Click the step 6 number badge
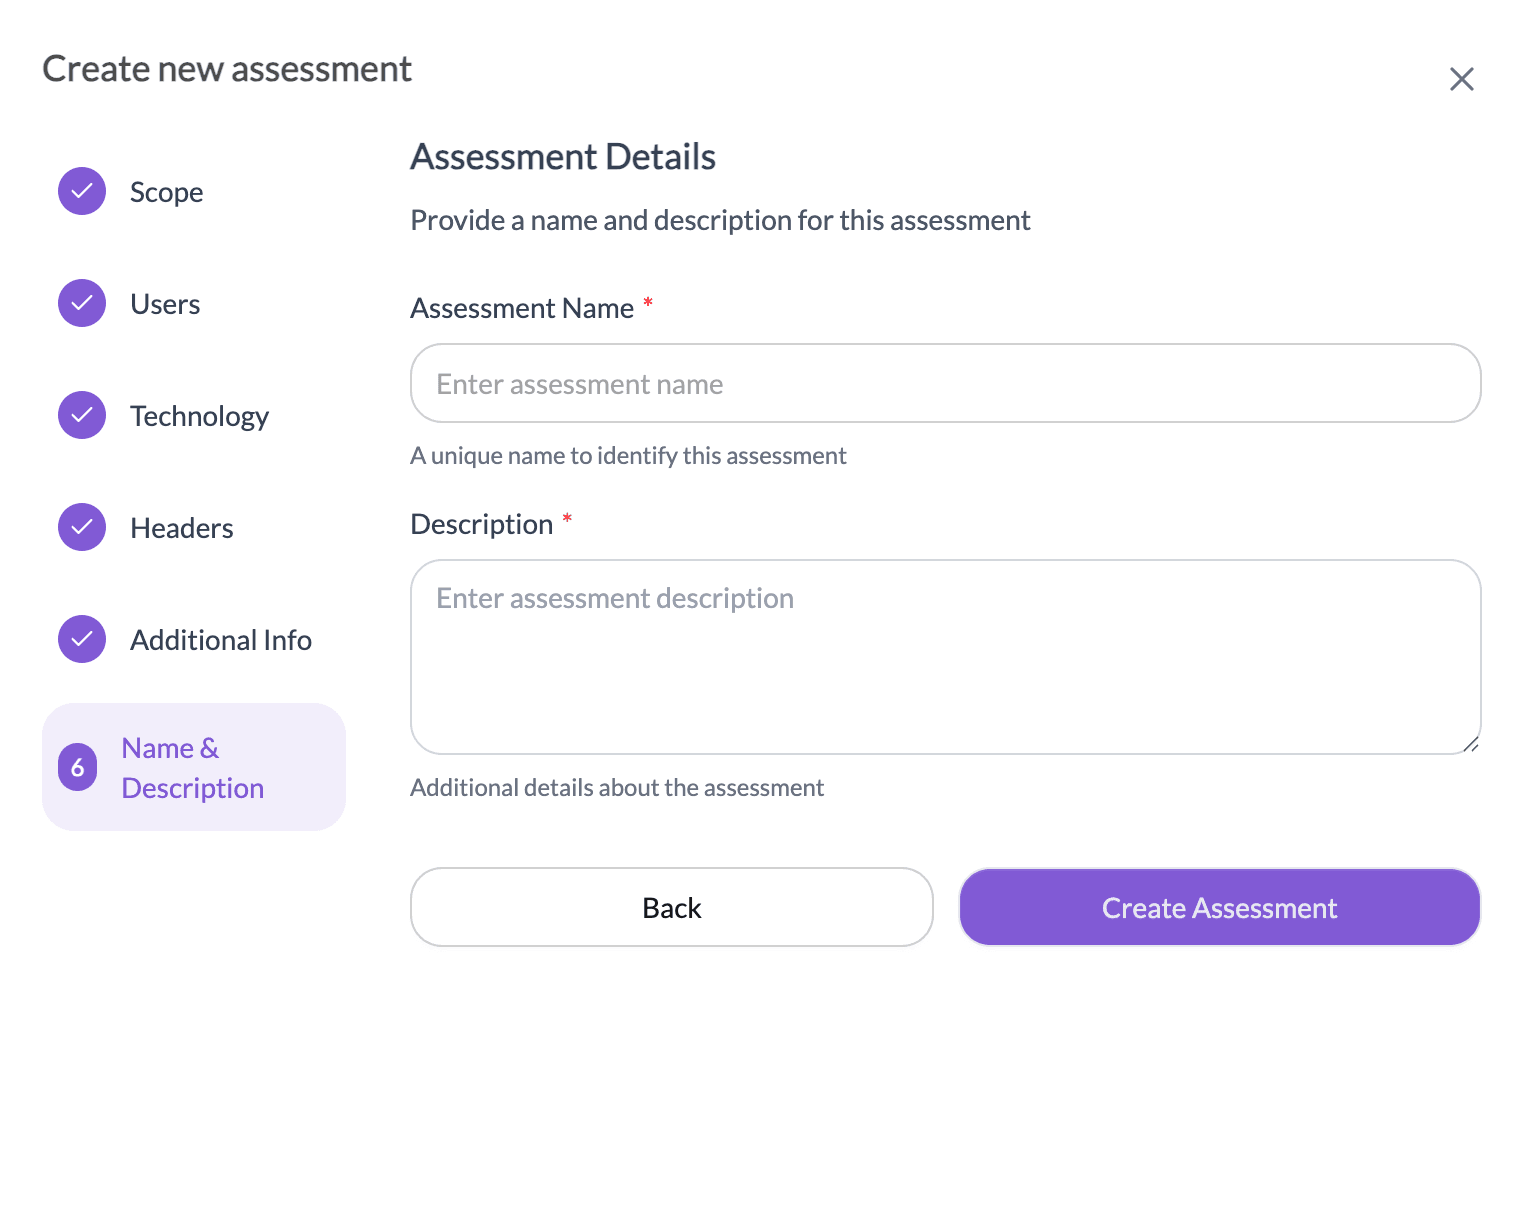The width and height of the screenshot is (1520, 1210). (x=78, y=767)
